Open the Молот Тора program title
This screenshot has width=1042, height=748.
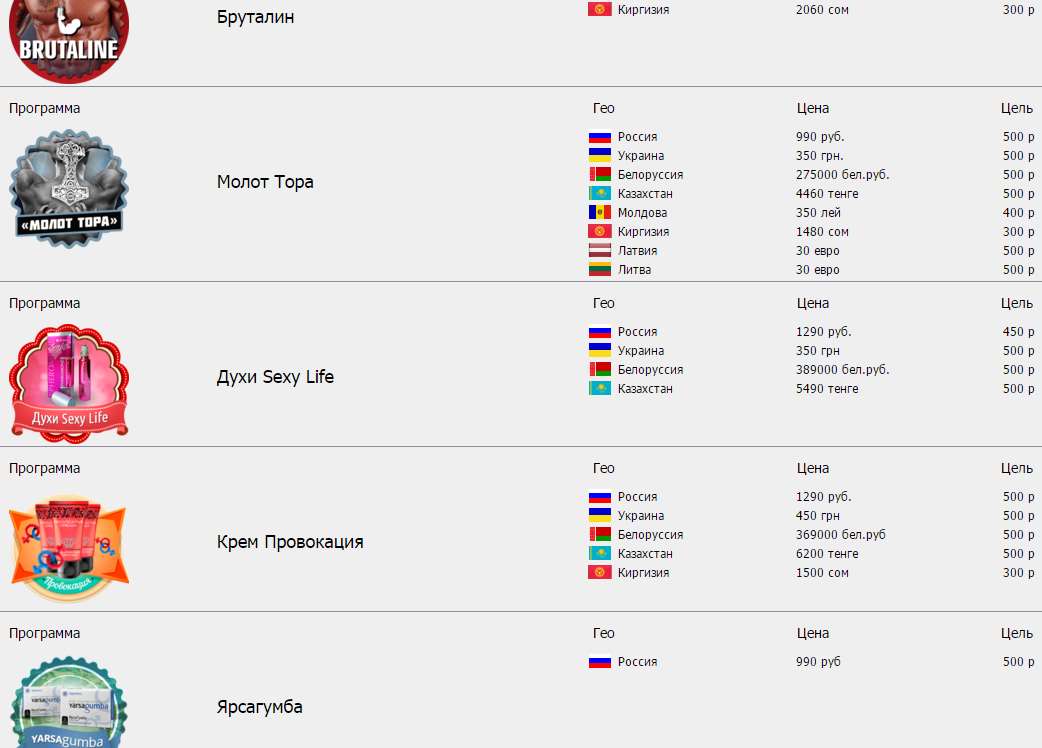pos(265,182)
